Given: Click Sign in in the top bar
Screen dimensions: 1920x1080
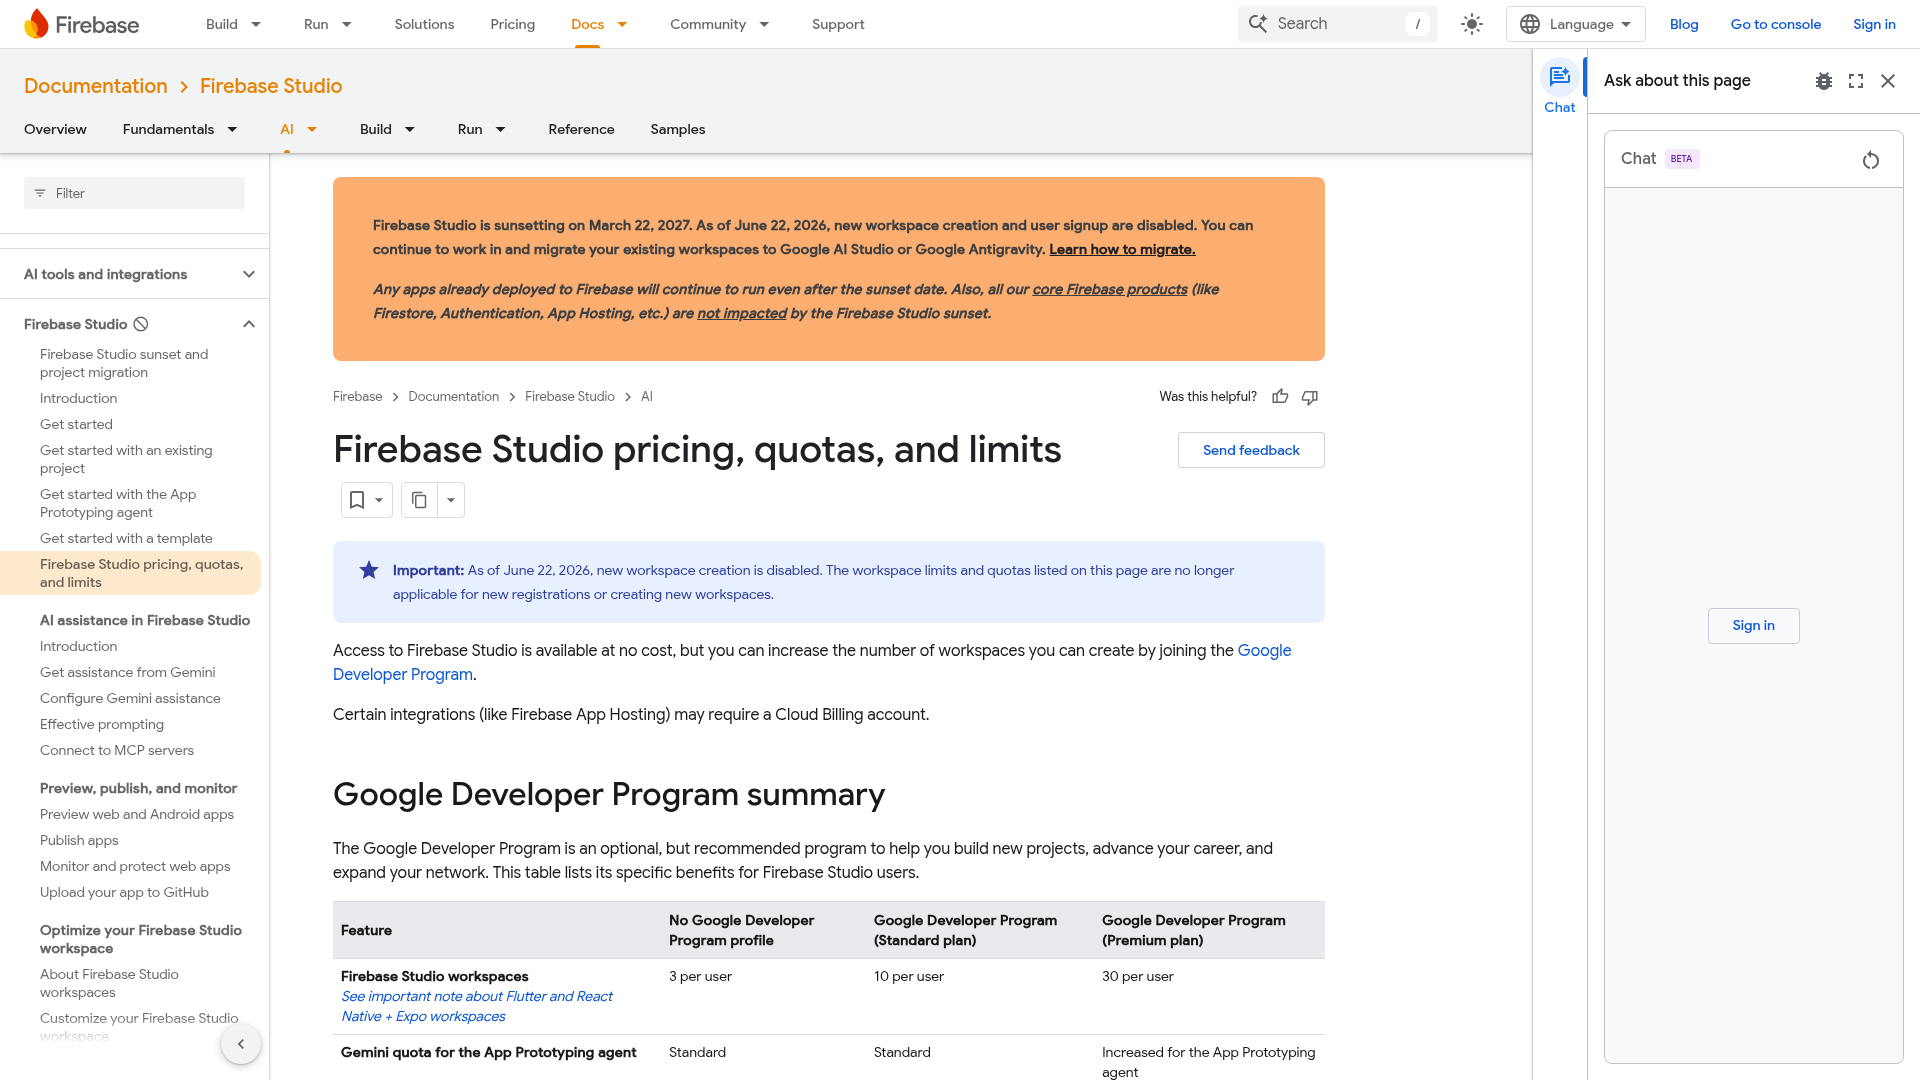Looking at the screenshot, I should (x=1874, y=24).
